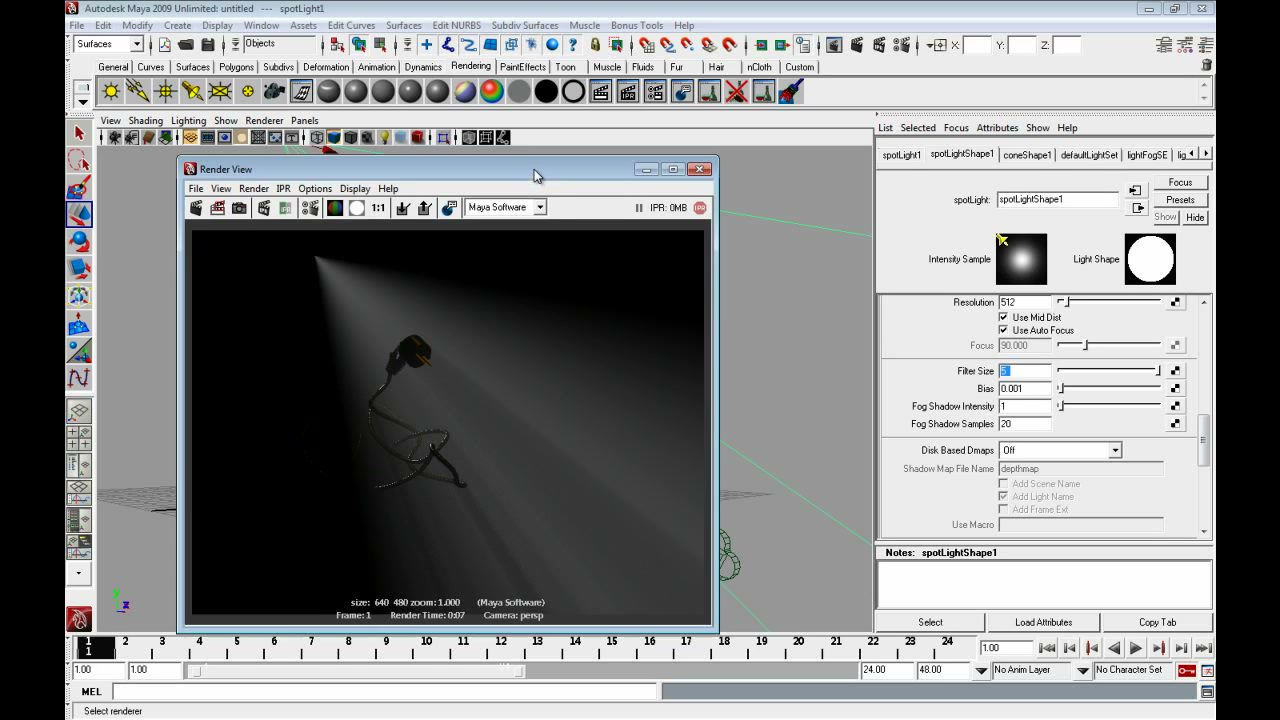
Task: Click remove image icon in Render View
Action: coord(425,208)
